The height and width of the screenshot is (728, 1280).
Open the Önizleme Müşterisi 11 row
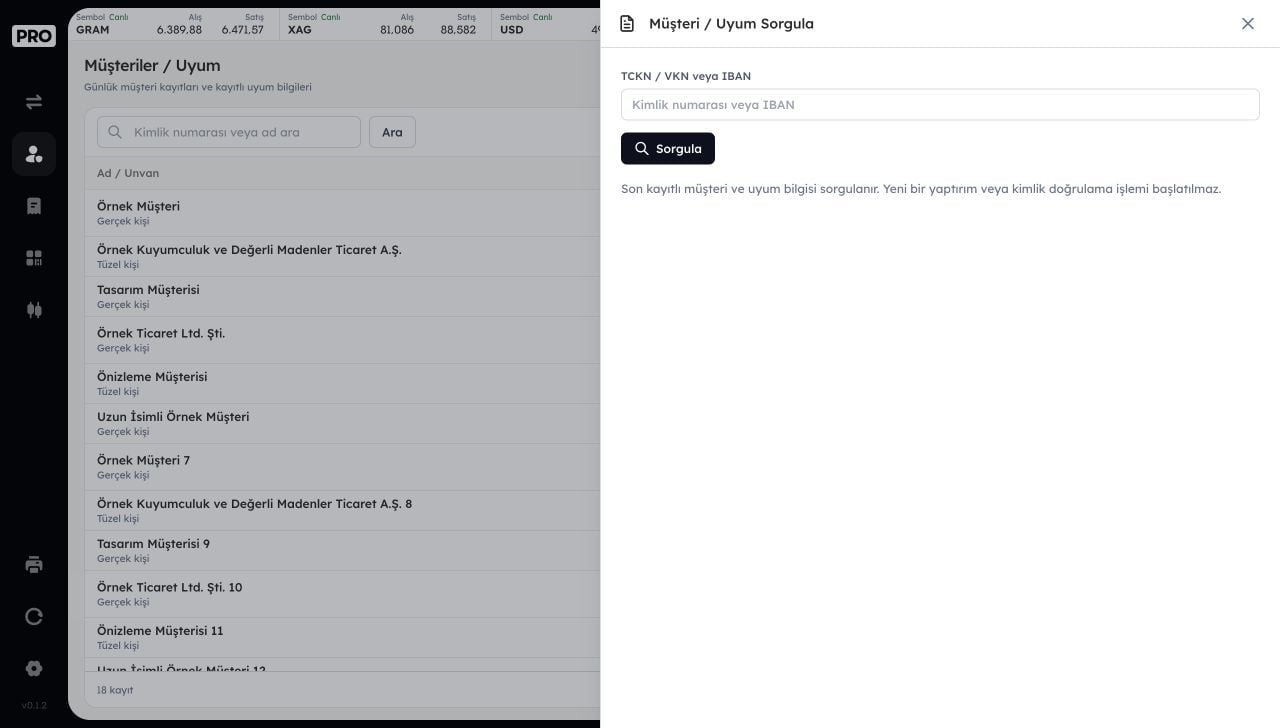342,637
